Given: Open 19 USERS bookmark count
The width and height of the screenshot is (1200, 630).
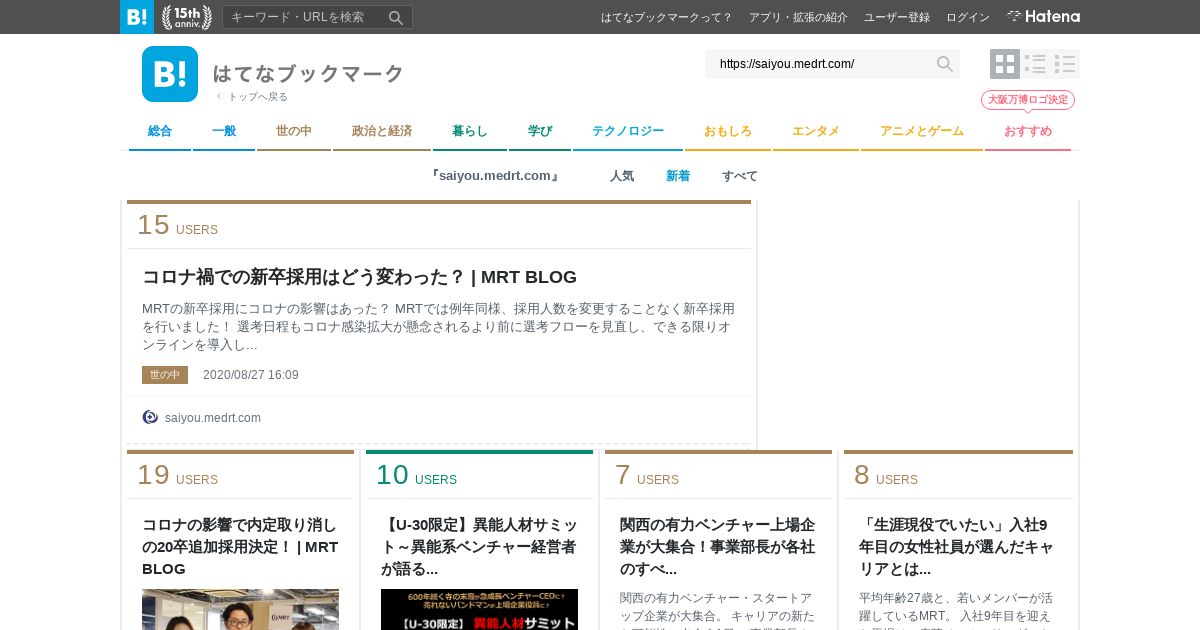Looking at the screenshot, I should [x=177, y=475].
